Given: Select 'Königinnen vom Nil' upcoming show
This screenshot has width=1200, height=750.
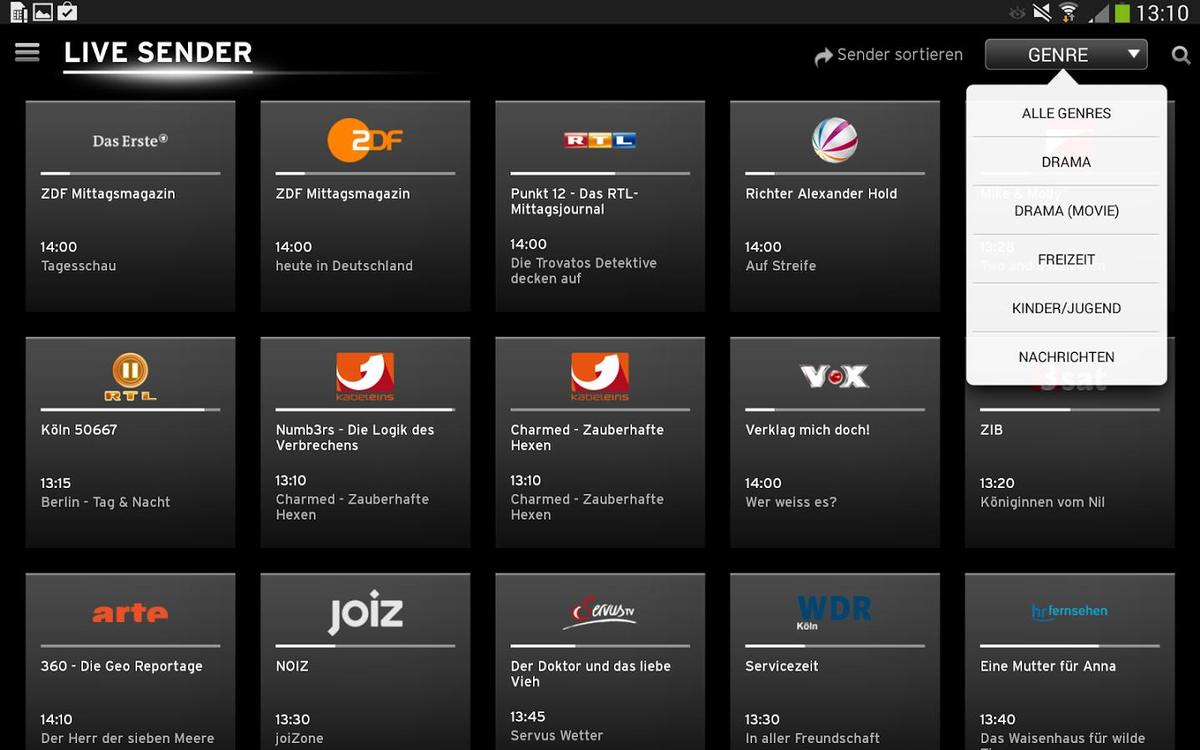Looking at the screenshot, I should (1042, 502).
